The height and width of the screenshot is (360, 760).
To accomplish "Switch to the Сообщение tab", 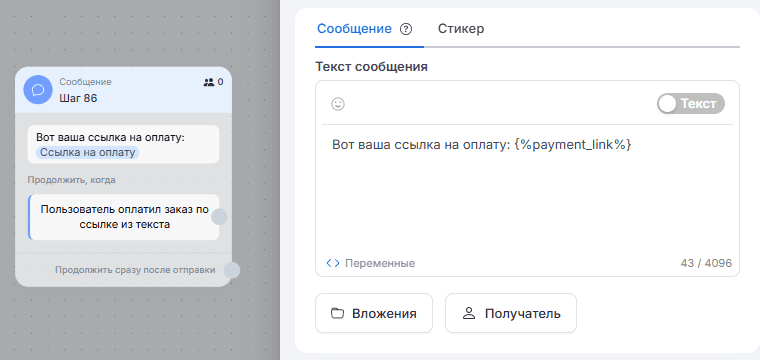I will coord(354,29).
